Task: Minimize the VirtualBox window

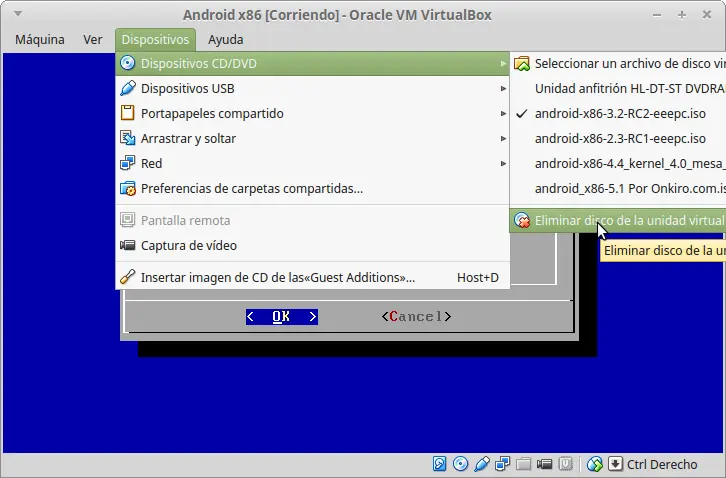Action: point(657,15)
